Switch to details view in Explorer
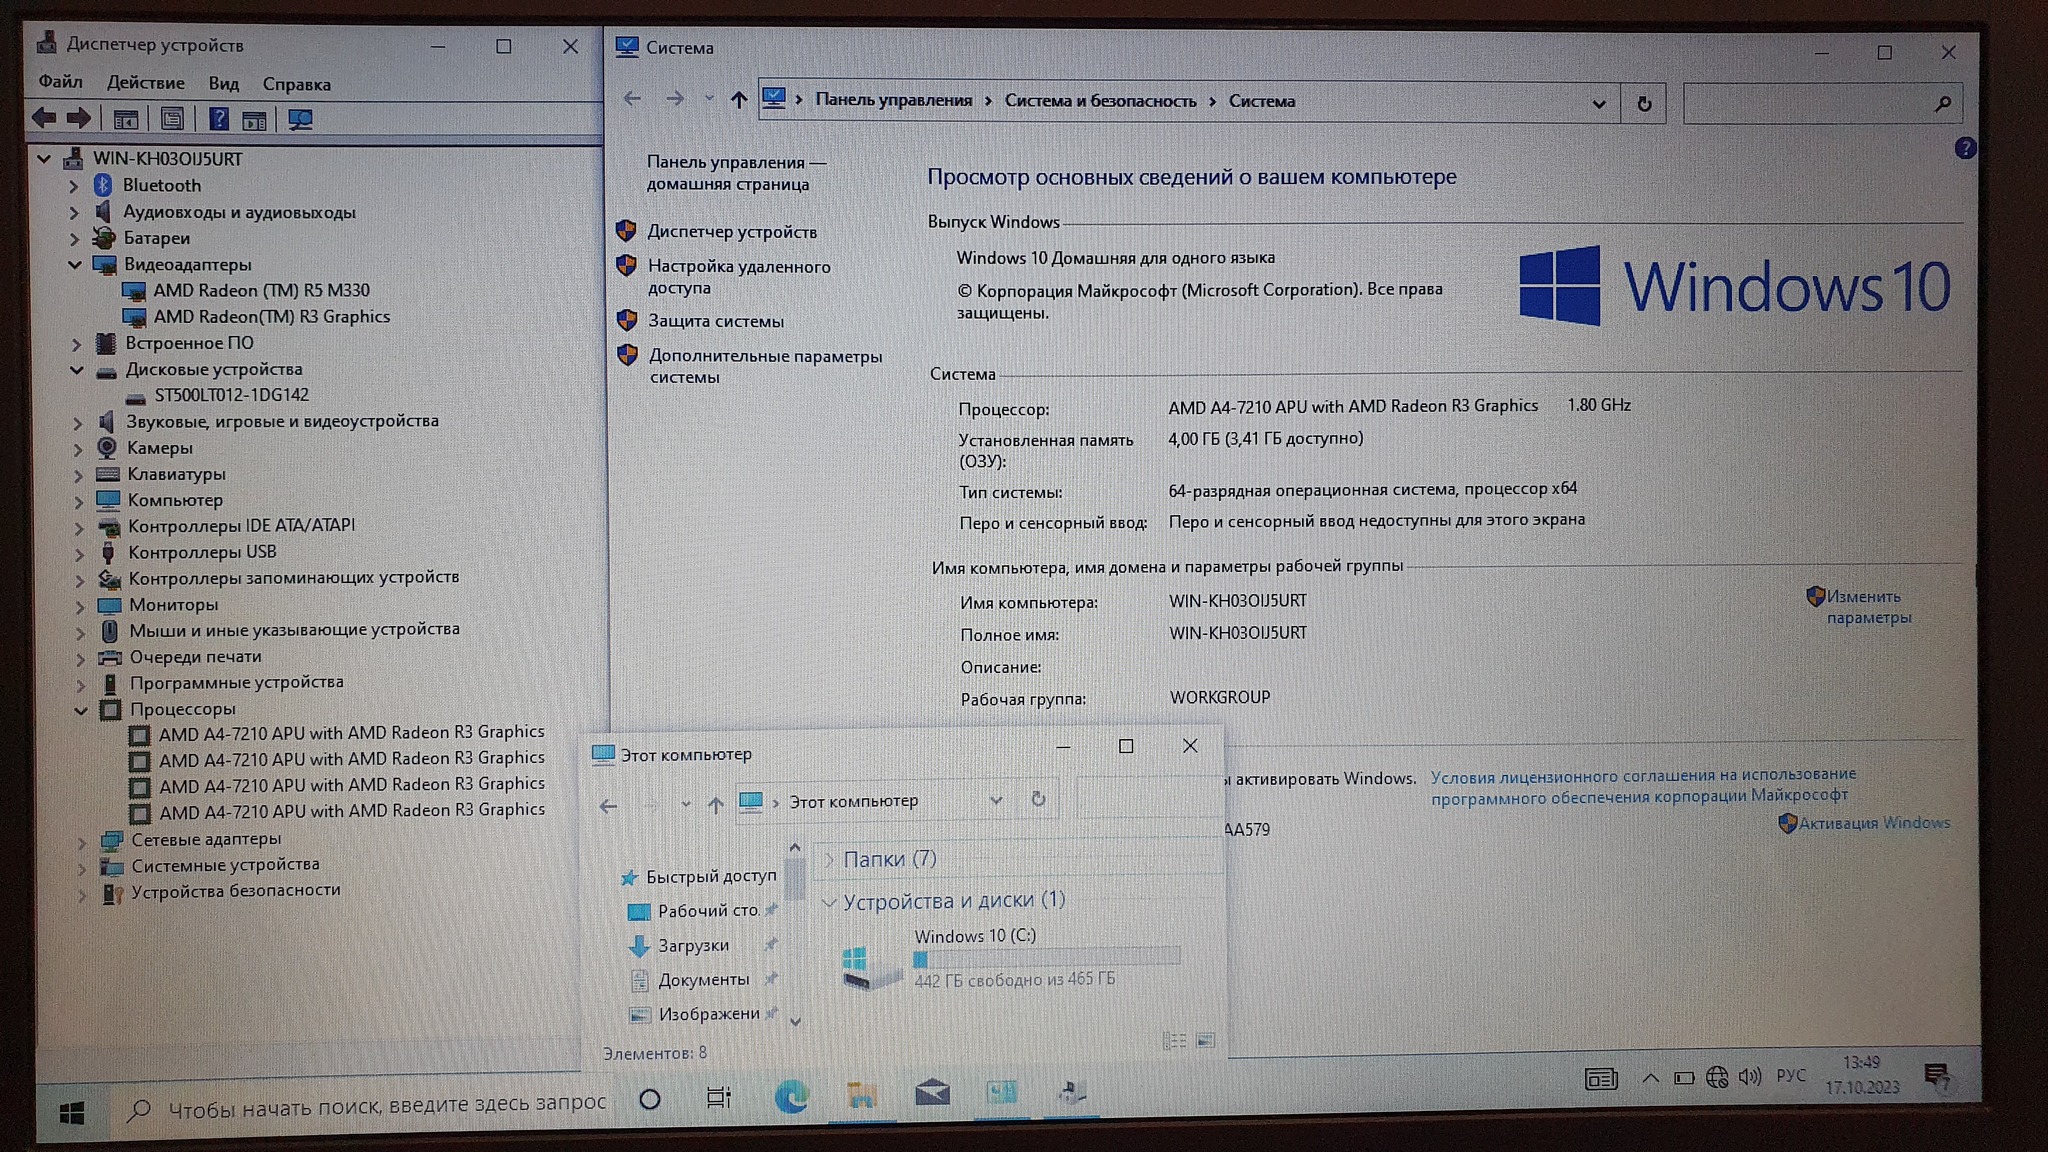Screen dimensions: 2048x1152 point(1174,1041)
